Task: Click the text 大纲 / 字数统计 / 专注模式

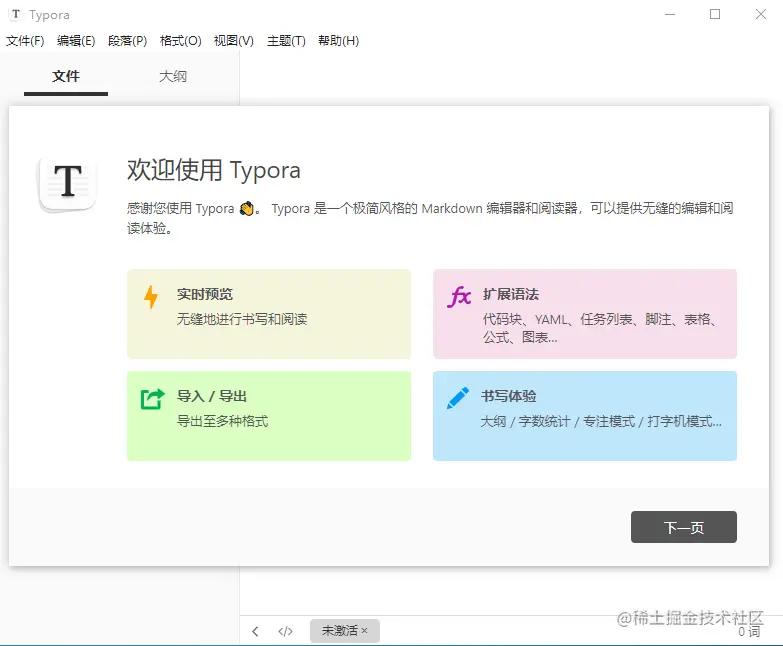Action: pyautogui.click(x=558, y=421)
